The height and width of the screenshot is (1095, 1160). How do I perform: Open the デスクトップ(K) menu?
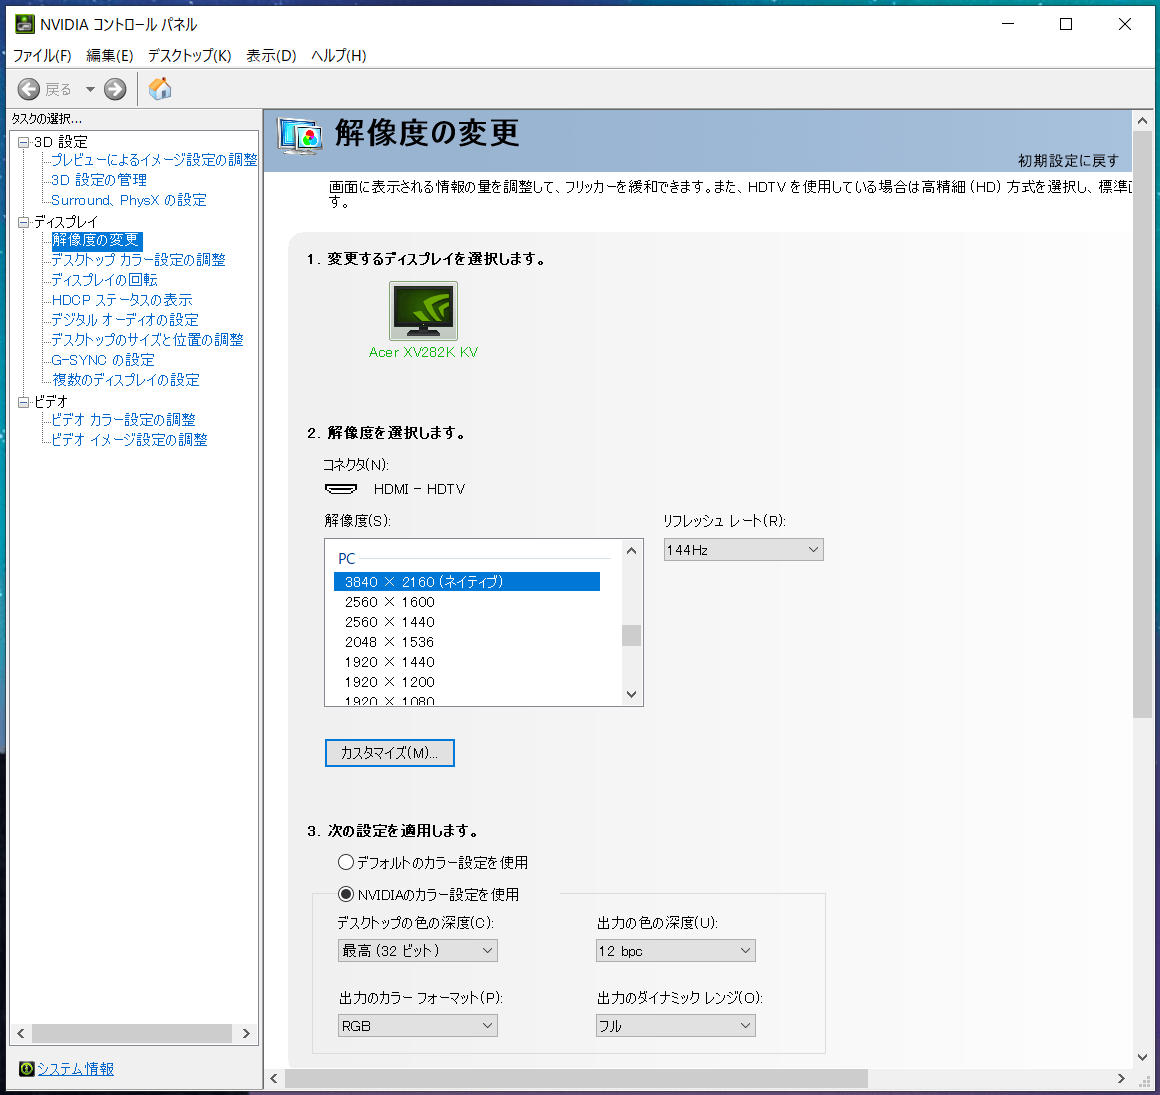tap(189, 55)
